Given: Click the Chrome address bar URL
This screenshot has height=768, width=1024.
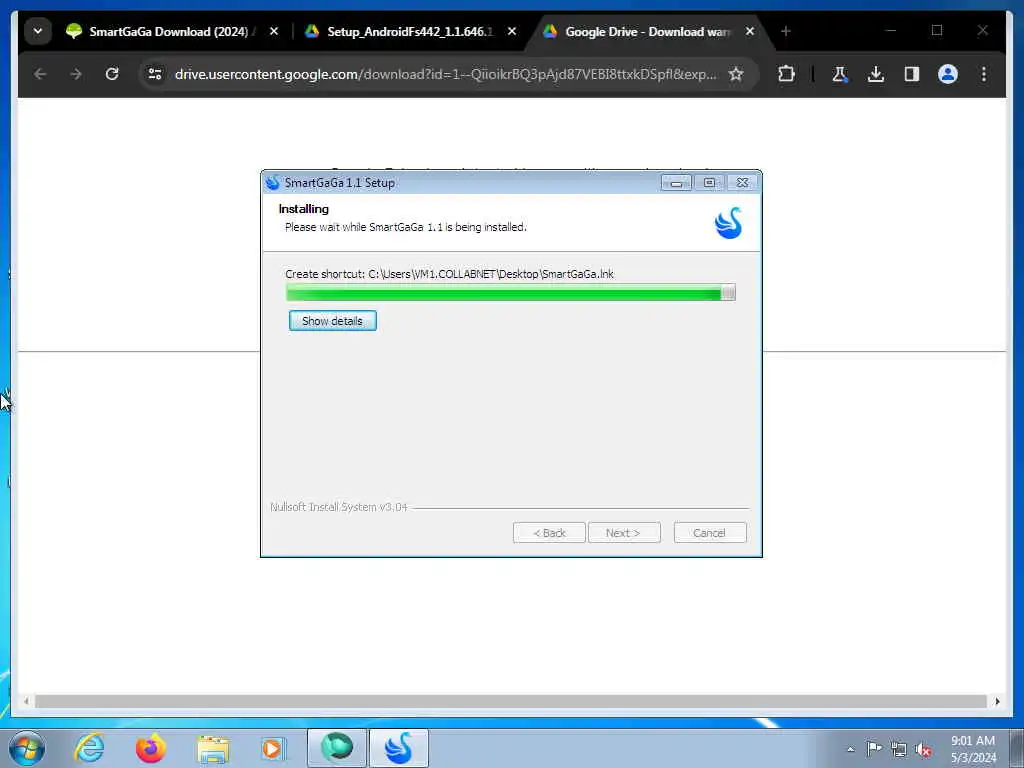Looking at the screenshot, I should 445,74.
